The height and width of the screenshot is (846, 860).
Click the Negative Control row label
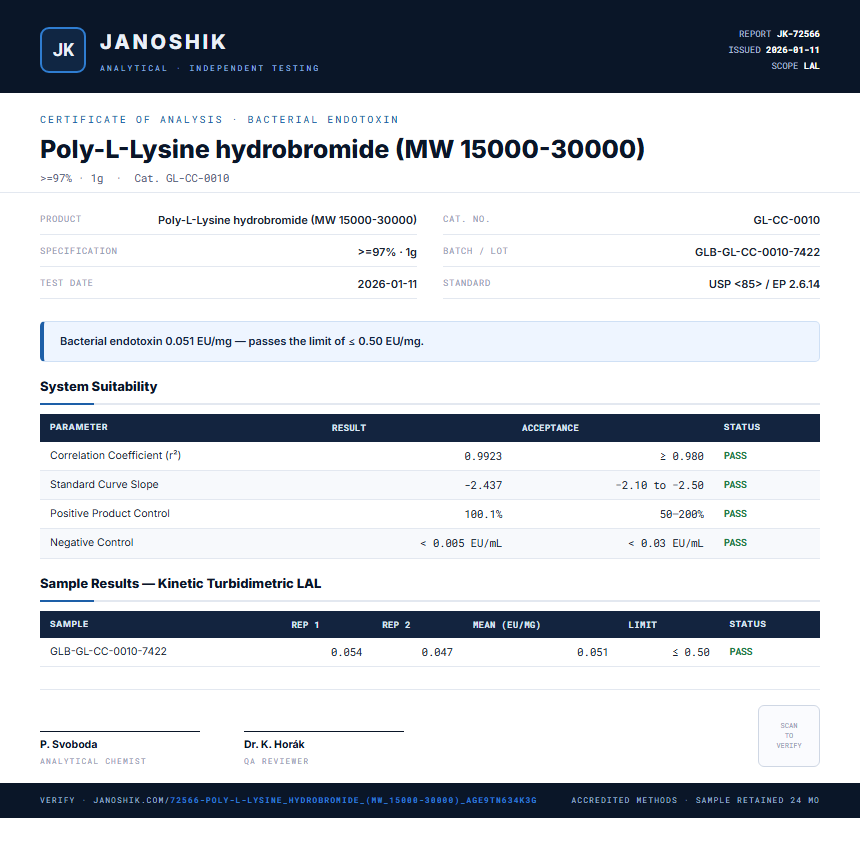(92, 543)
